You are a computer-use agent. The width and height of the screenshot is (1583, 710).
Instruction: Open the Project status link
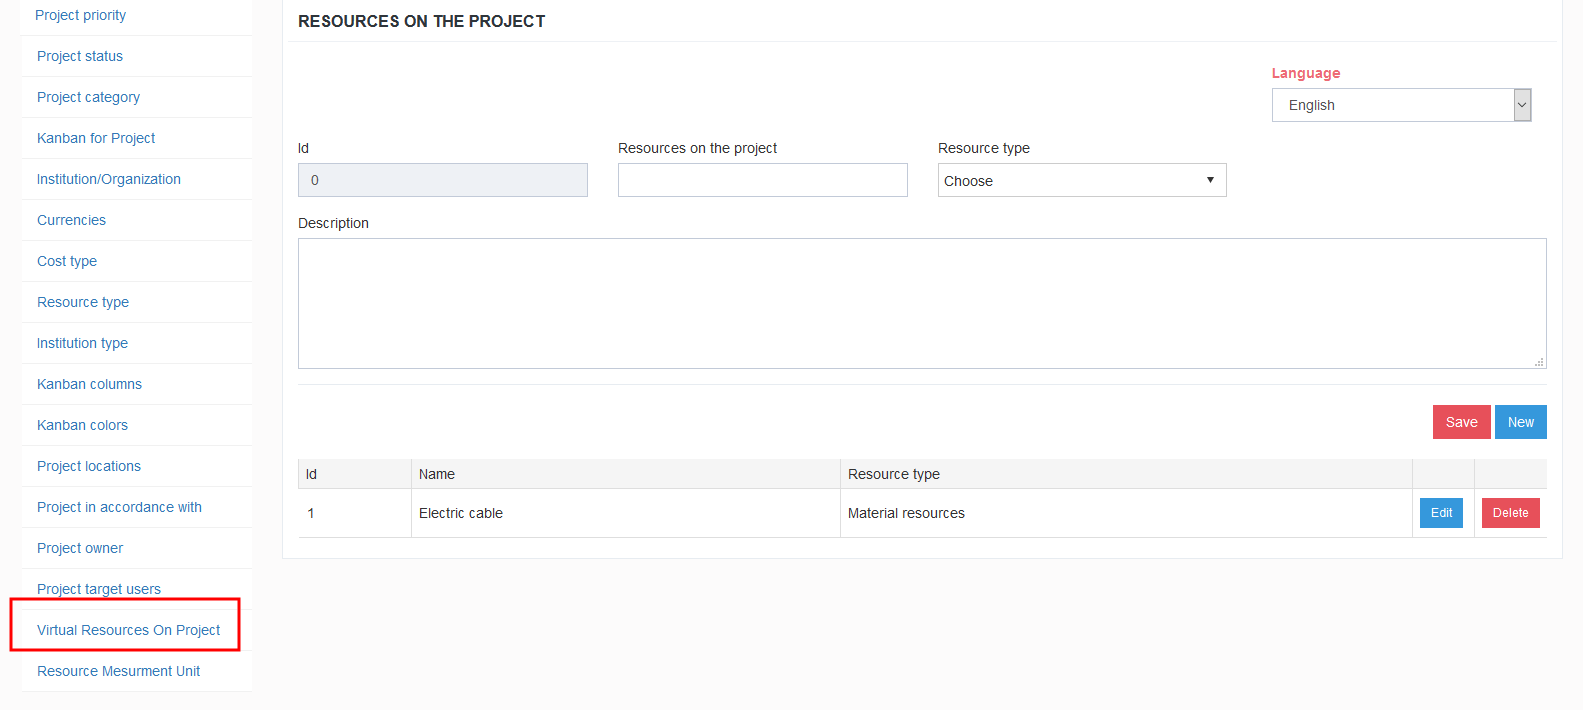[x=80, y=56]
